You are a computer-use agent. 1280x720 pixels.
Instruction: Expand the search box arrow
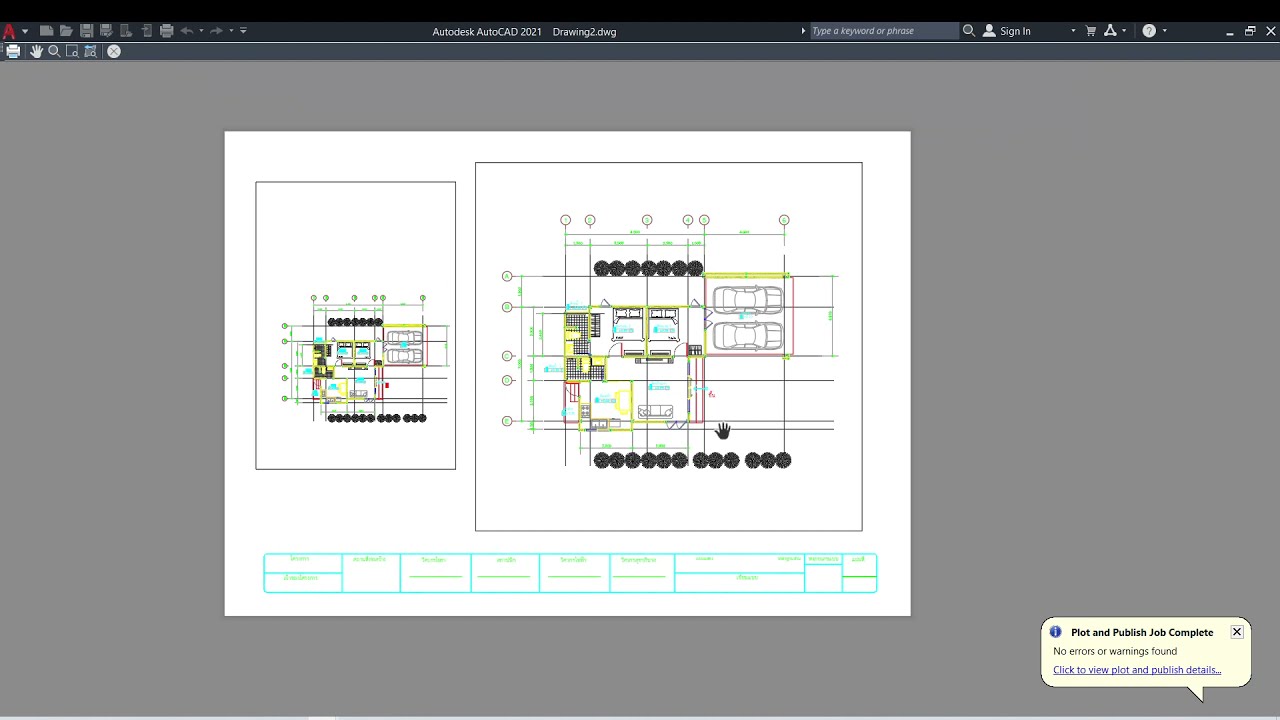point(803,31)
